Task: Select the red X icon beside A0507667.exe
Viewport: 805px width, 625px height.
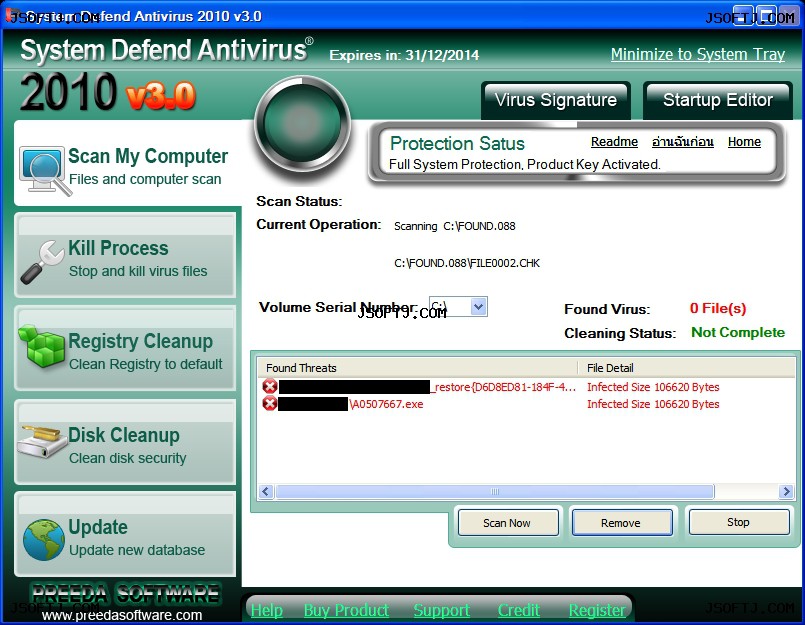Action: click(270, 404)
